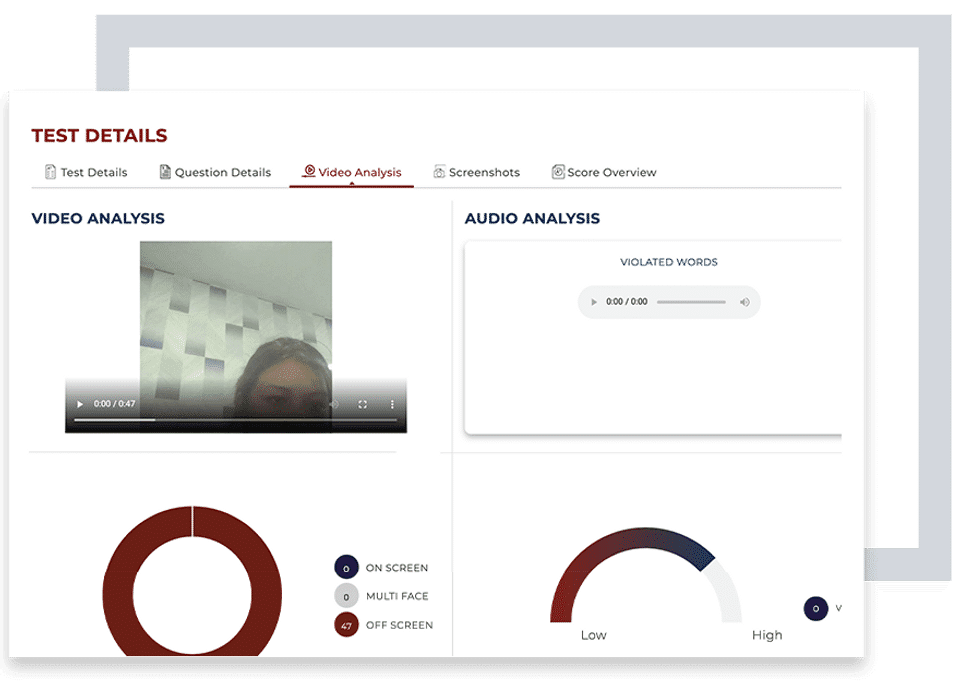Screen dimensions: 960x683
Task: Toggle the audio player speaker icon
Action: pyautogui.click(x=744, y=302)
